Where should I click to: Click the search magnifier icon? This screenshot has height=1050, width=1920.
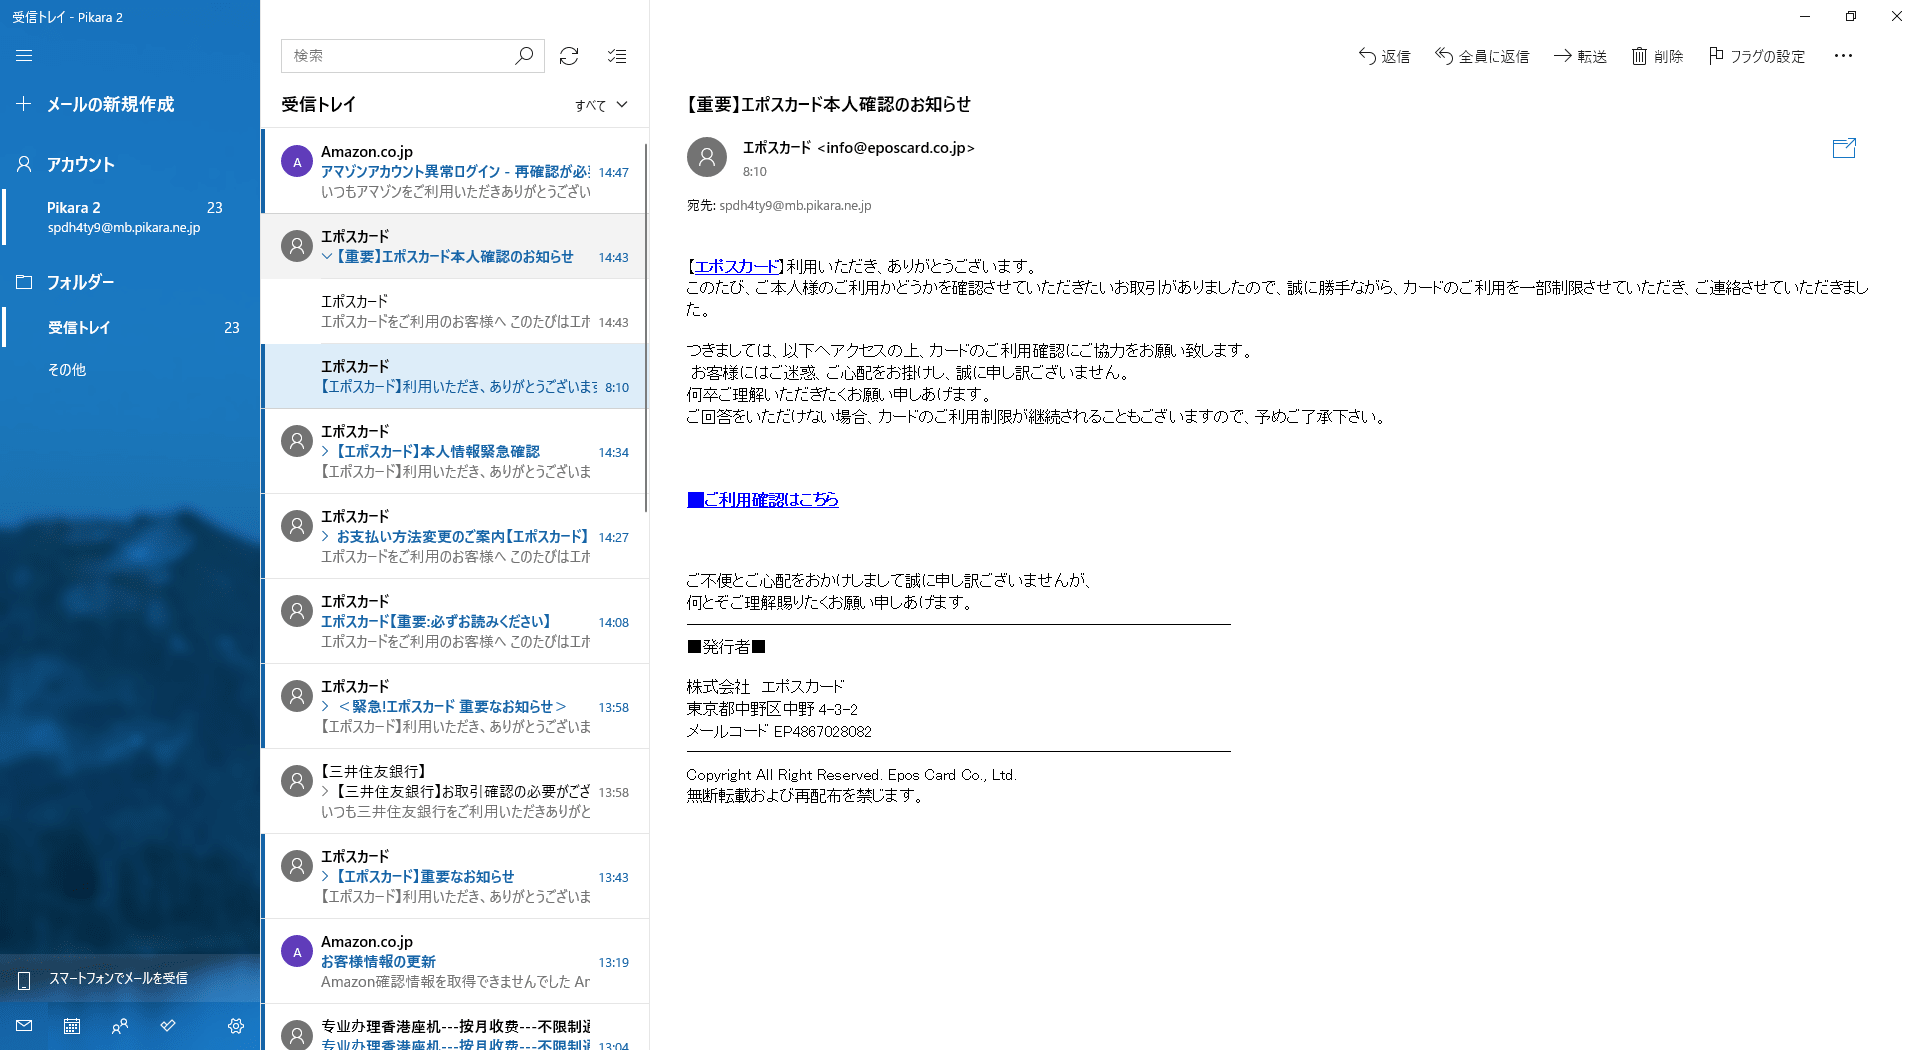(x=524, y=56)
